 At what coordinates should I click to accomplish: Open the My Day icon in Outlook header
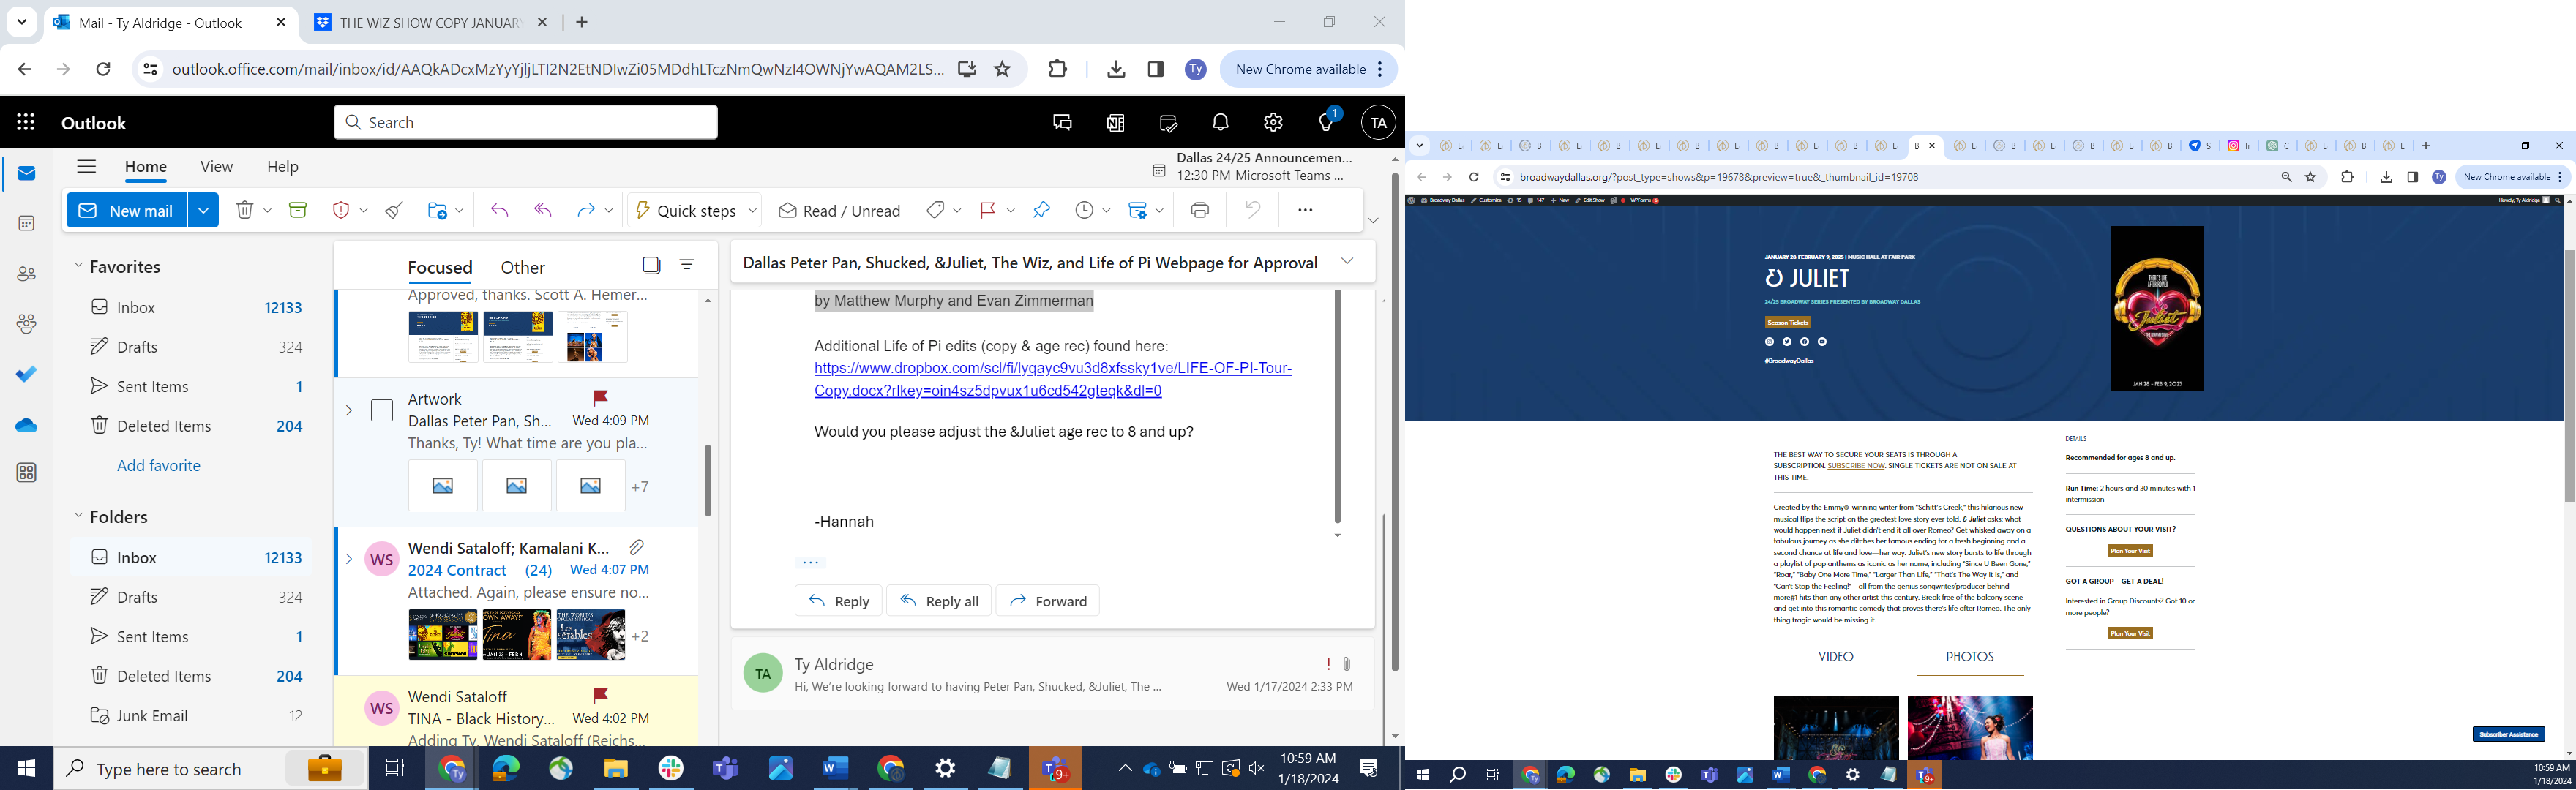[1168, 123]
